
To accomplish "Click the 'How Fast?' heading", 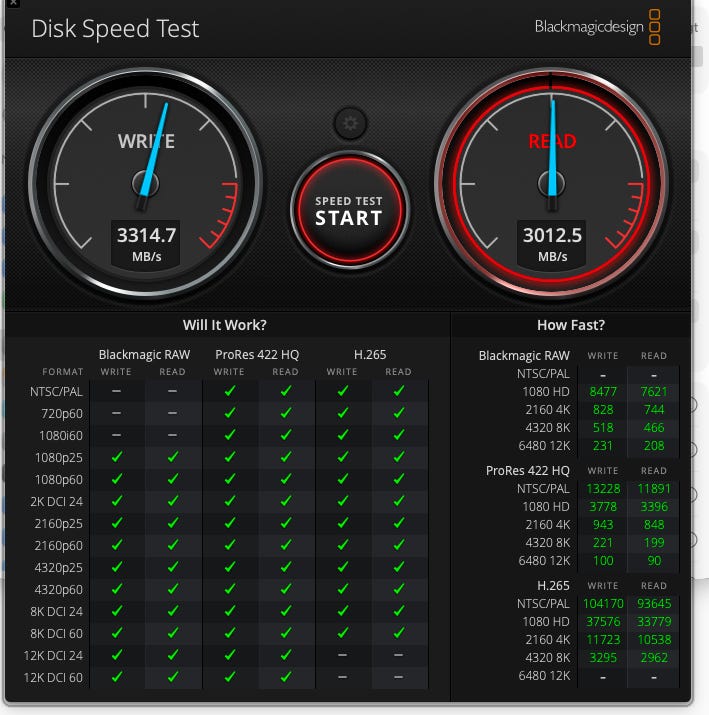I will pos(571,325).
